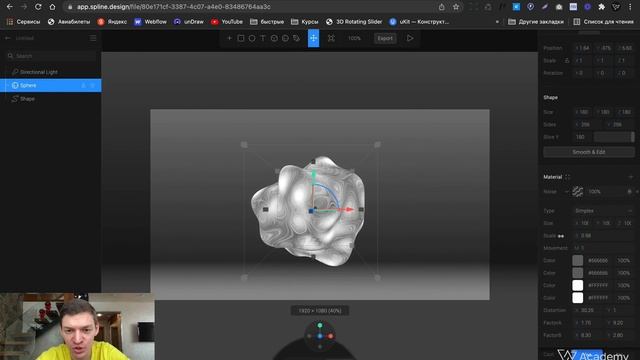Select the Text tool in toolbar

tap(263, 38)
